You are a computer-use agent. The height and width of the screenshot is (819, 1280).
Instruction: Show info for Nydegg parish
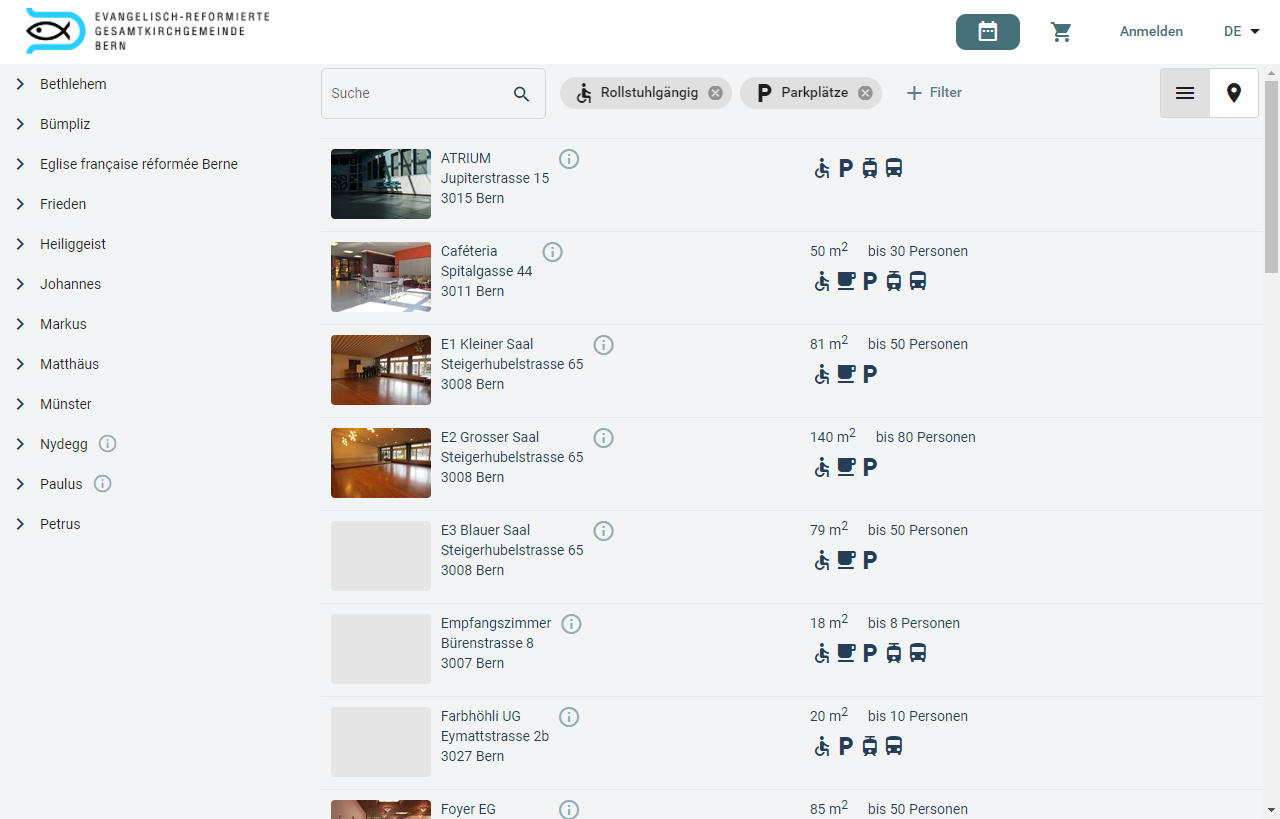[108, 444]
